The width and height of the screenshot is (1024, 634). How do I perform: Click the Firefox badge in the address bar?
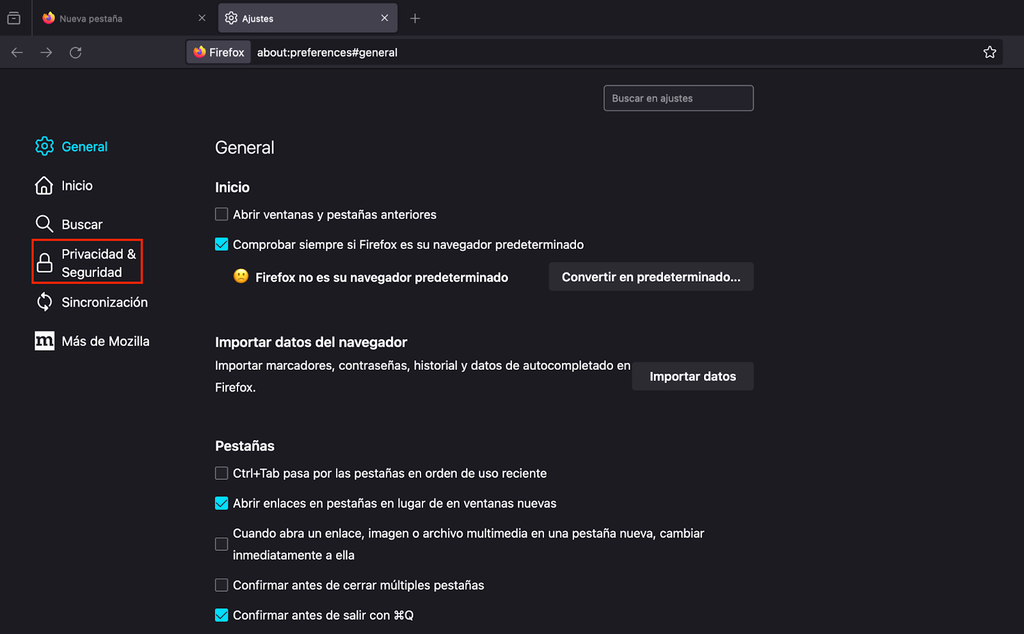[x=218, y=52]
